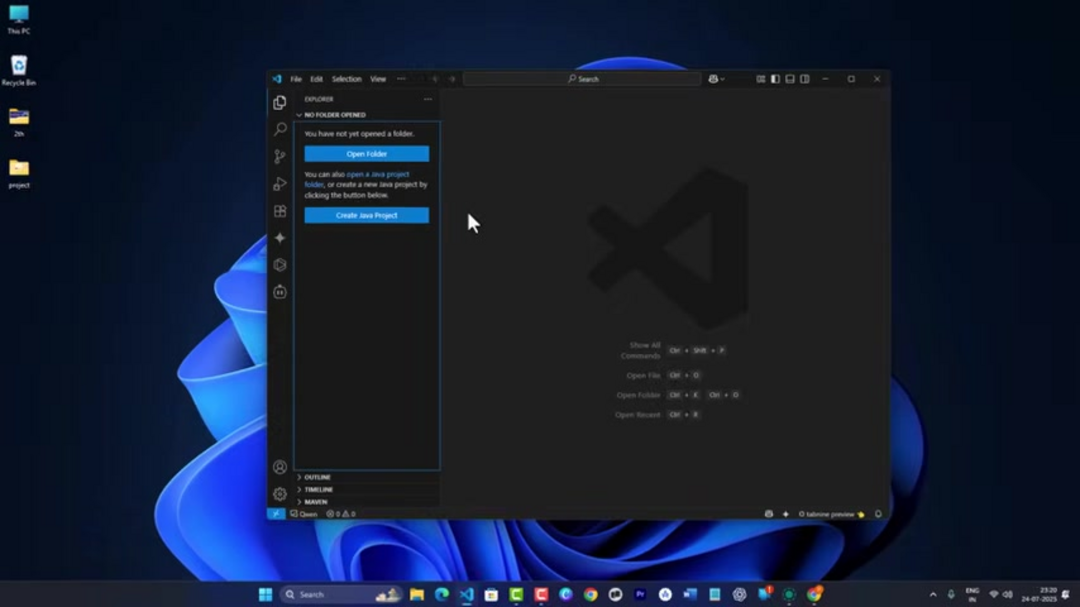Open the File menu

296,79
